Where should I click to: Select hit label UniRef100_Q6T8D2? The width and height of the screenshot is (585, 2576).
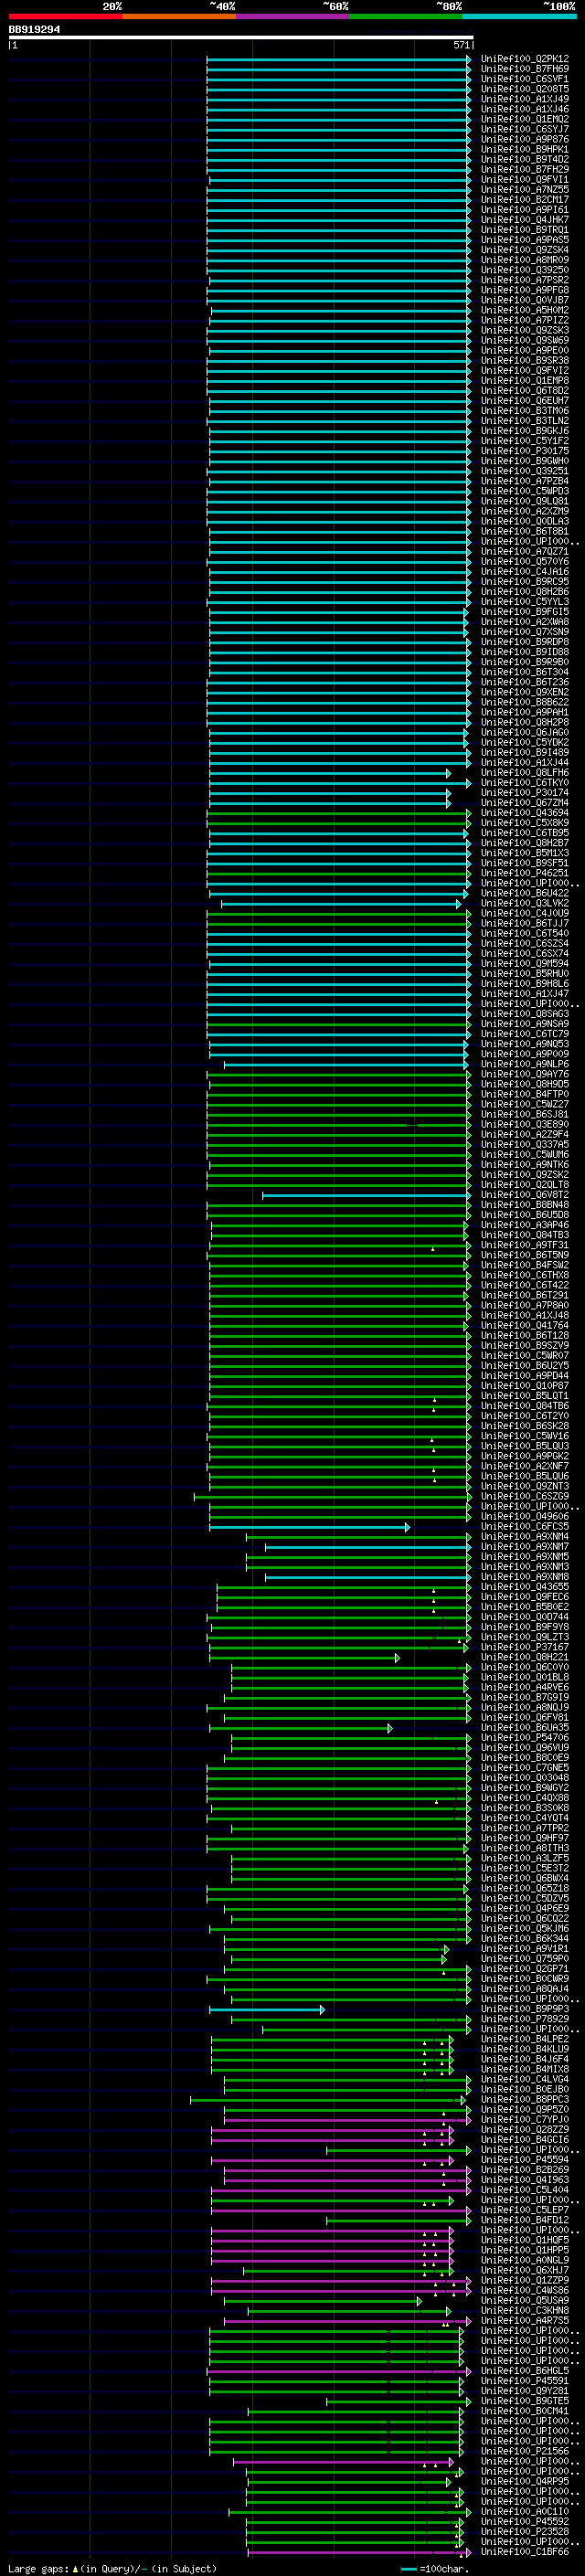tap(525, 391)
